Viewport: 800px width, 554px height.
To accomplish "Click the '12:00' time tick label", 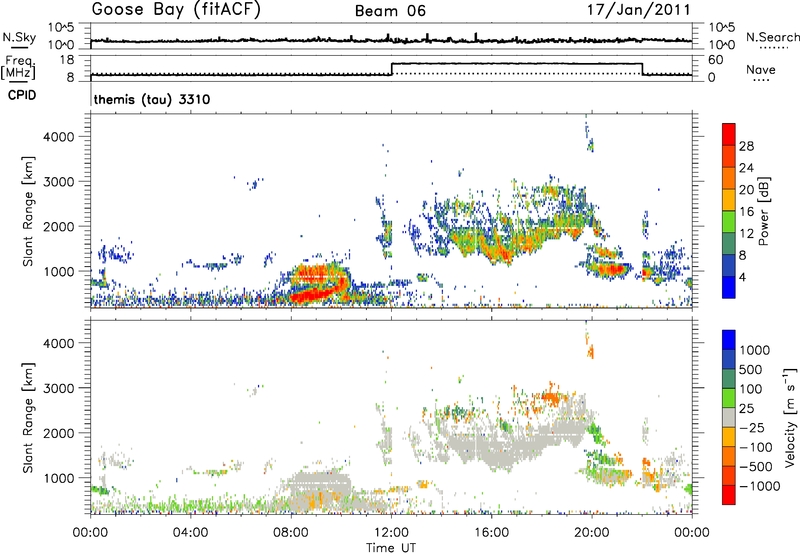I will click(x=391, y=533).
